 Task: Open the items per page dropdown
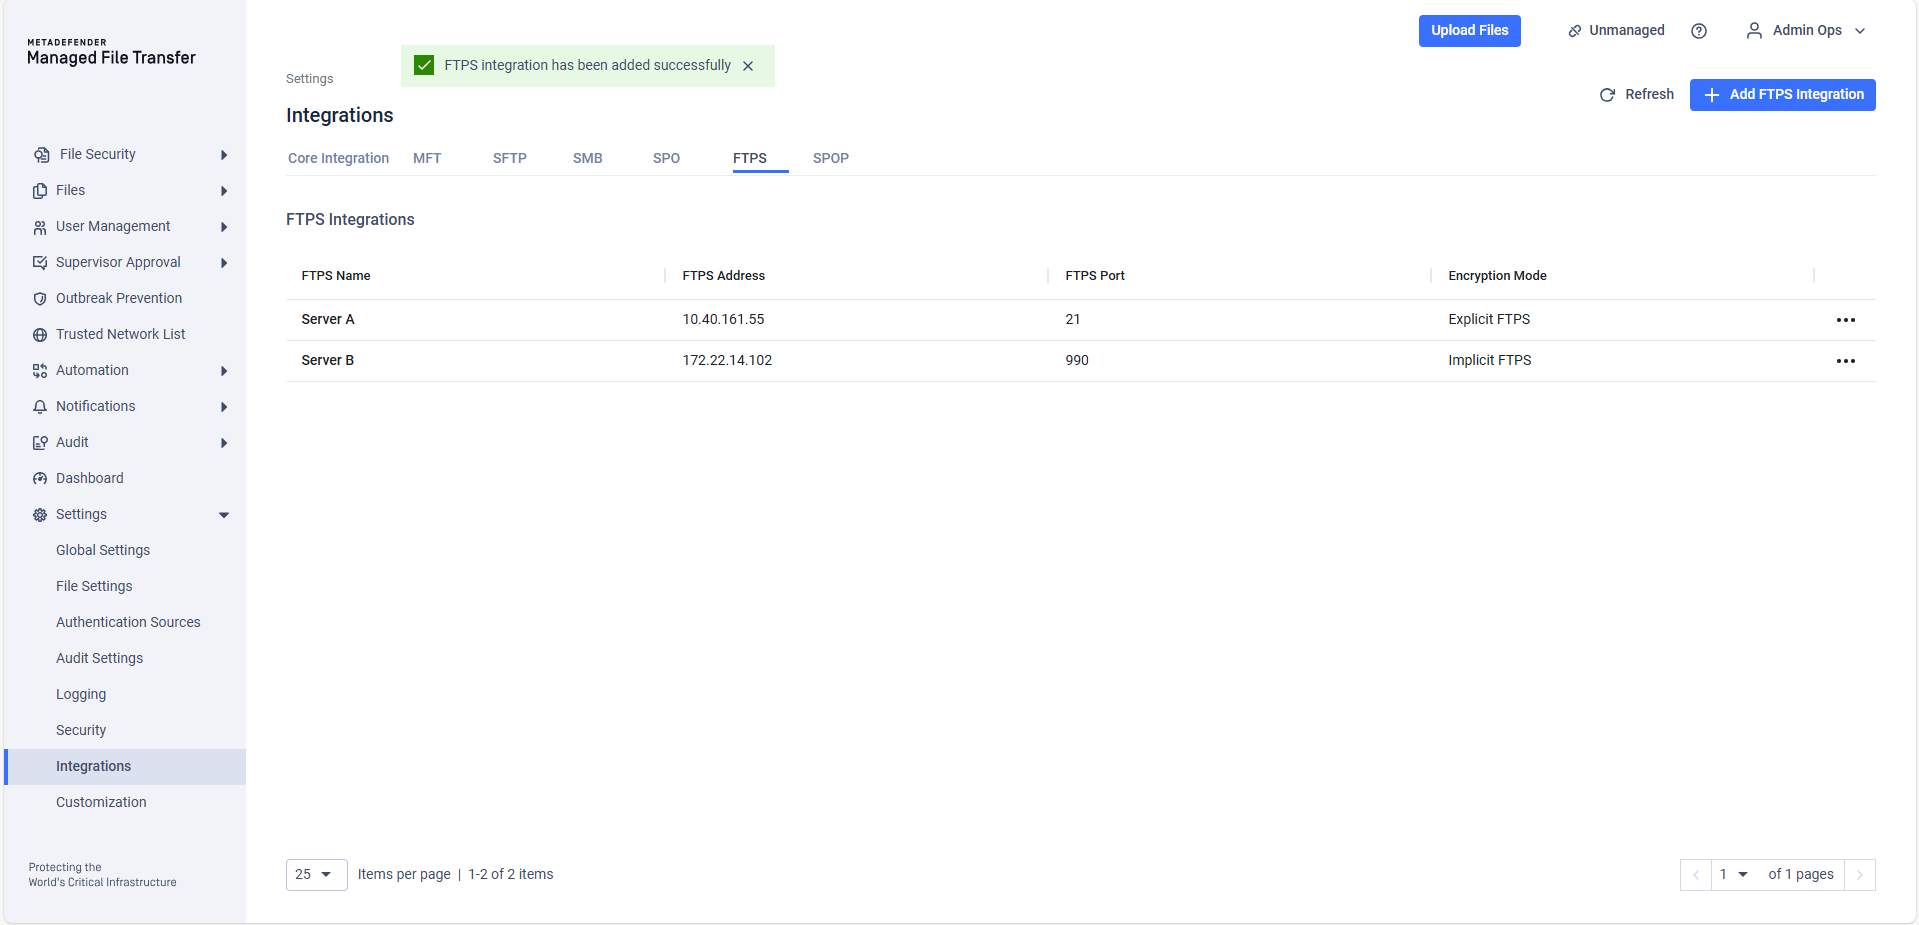[x=316, y=875]
